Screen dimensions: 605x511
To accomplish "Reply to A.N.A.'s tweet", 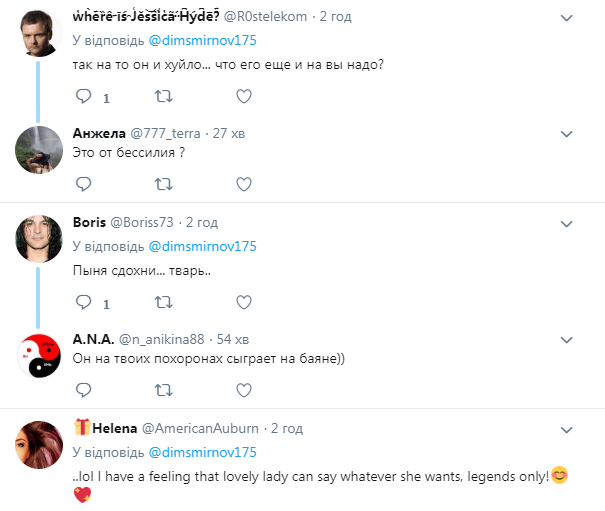I will pyautogui.click(x=84, y=390).
